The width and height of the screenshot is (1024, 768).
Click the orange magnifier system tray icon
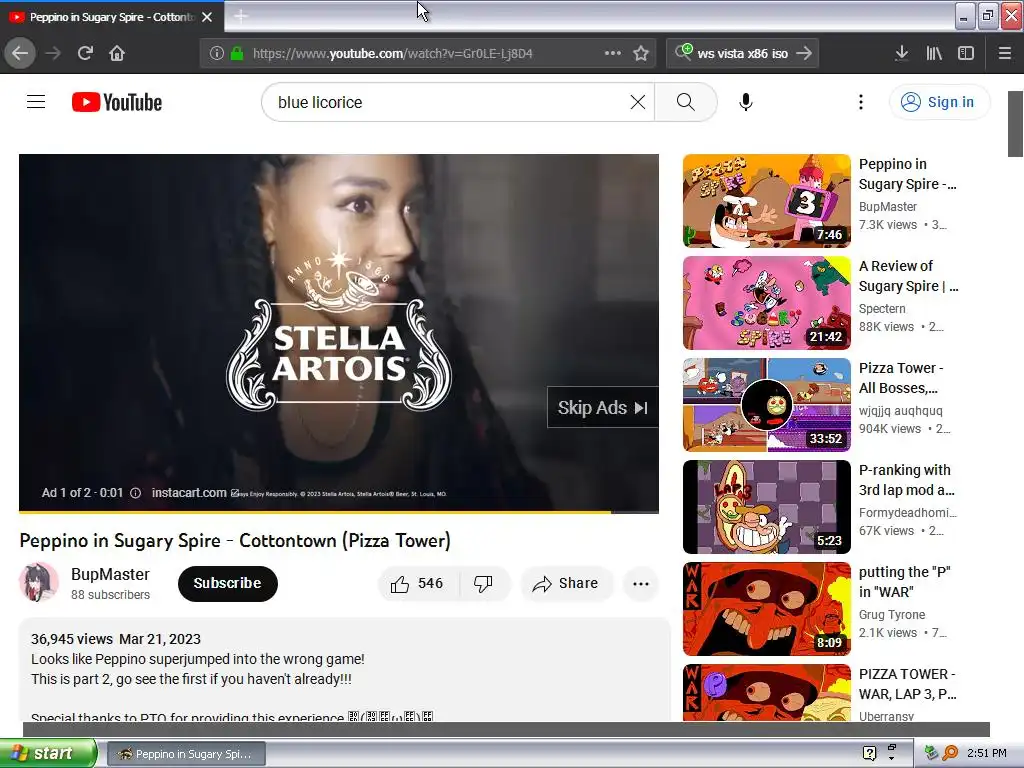(x=950, y=753)
